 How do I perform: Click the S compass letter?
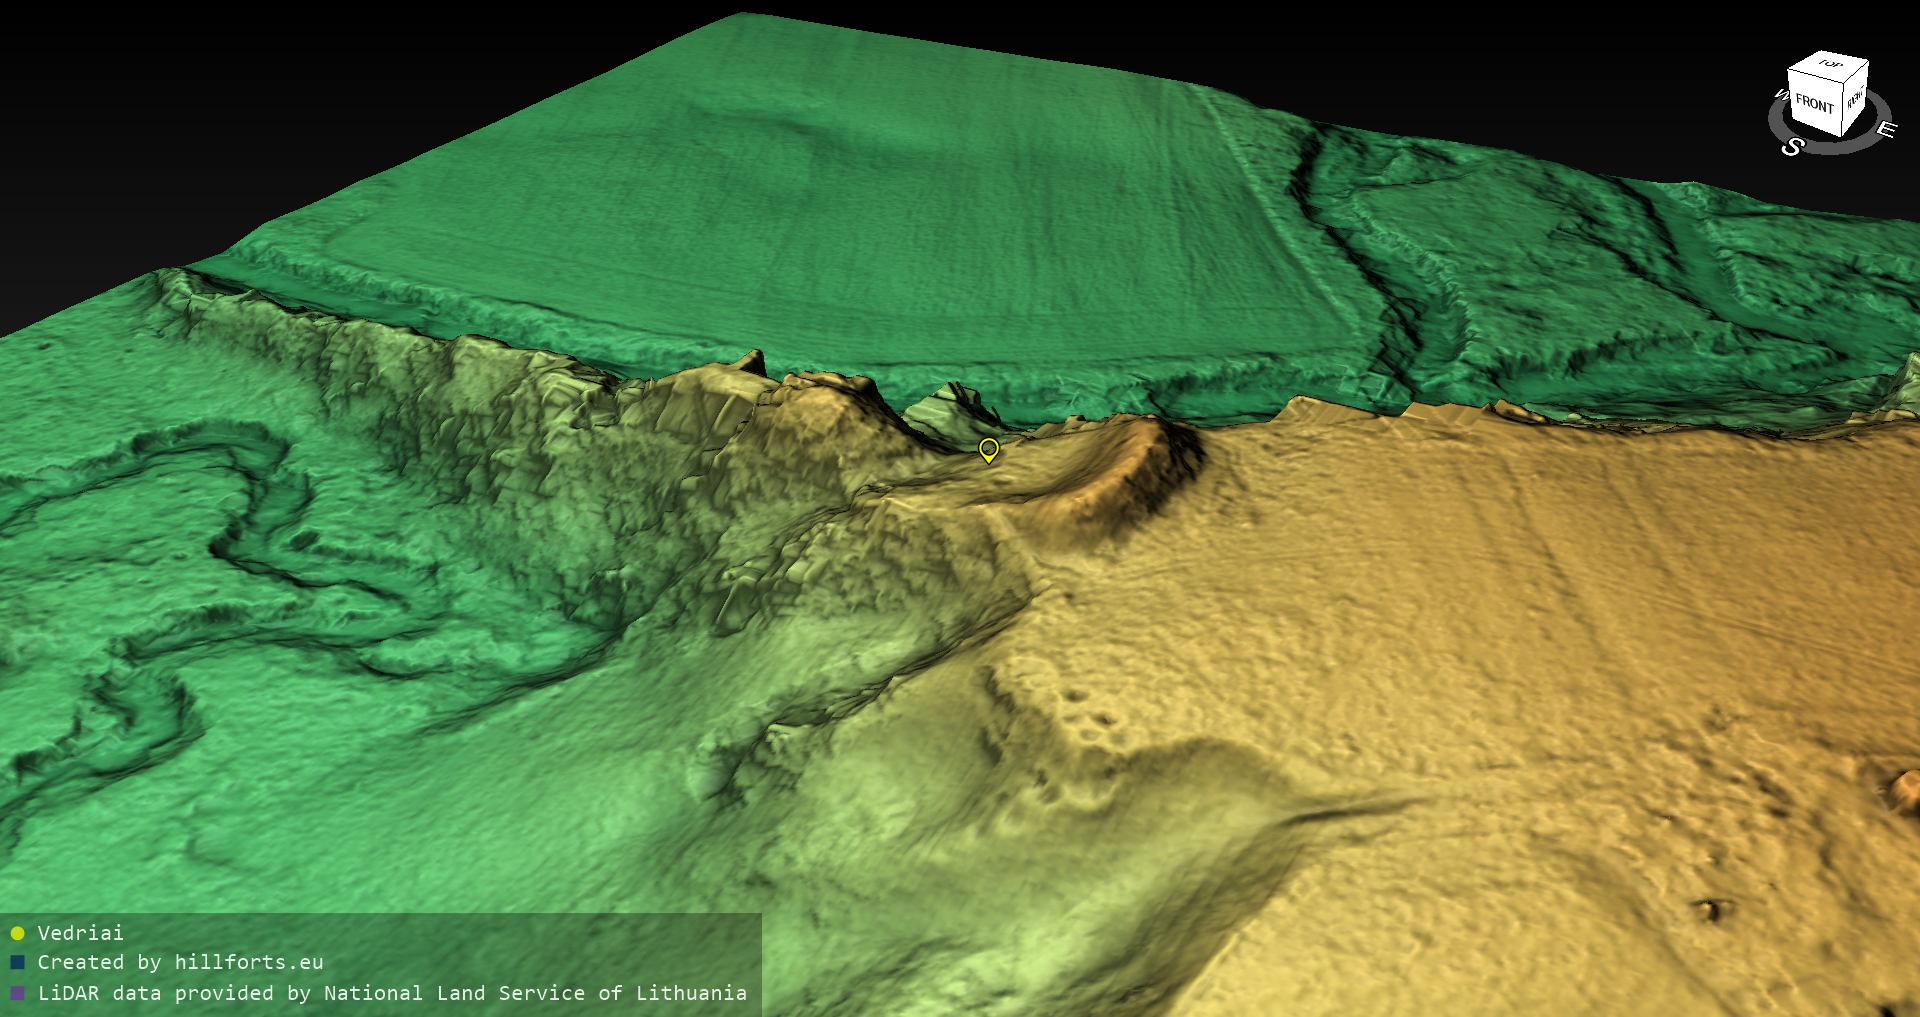1792,147
